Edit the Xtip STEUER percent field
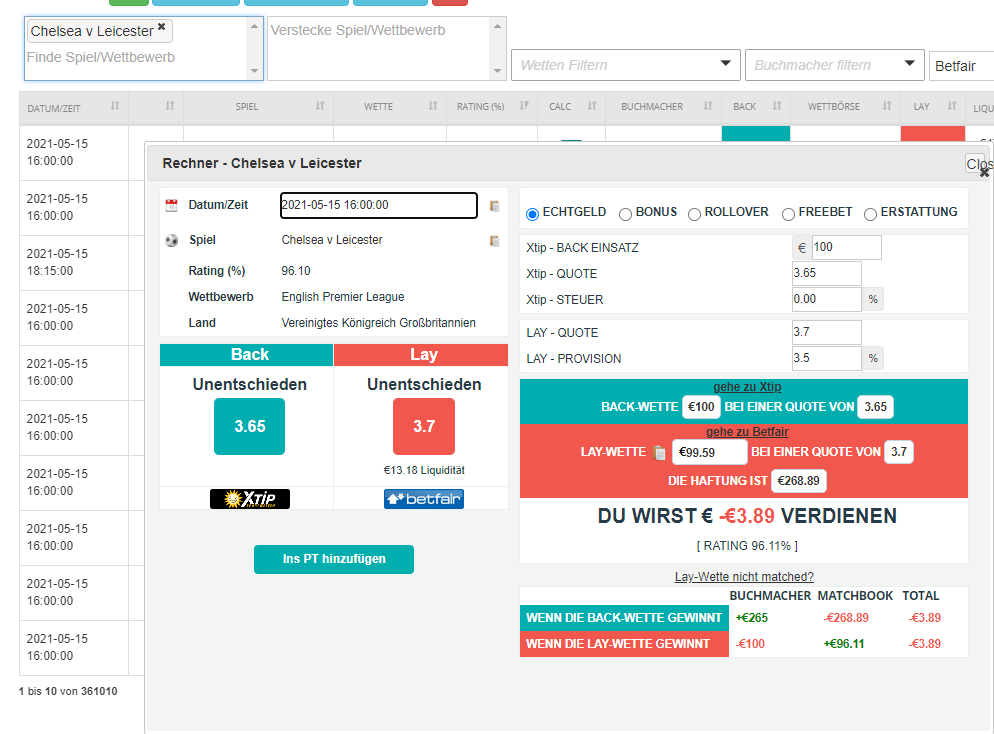 coord(827,299)
